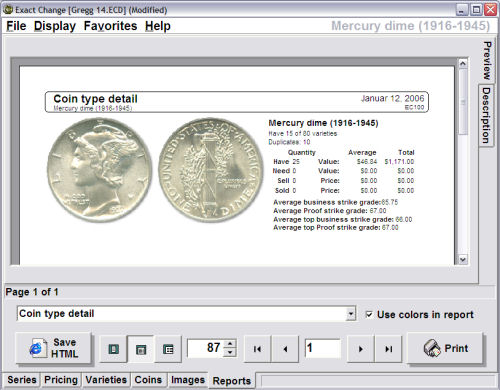Switch to the Varieties tab
500x390 pixels.
[x=106, y=380]
